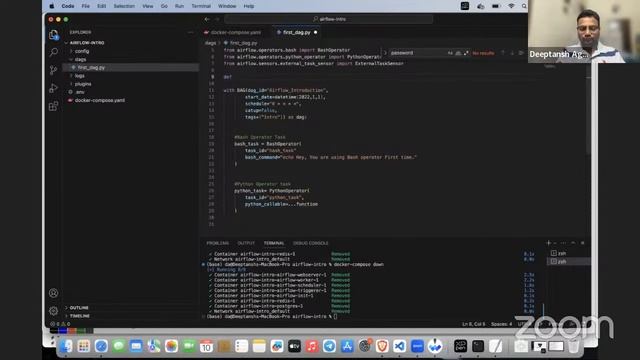
Task: Open first_dag.py in the Explorer tree
Action: (x=91, y=67)
